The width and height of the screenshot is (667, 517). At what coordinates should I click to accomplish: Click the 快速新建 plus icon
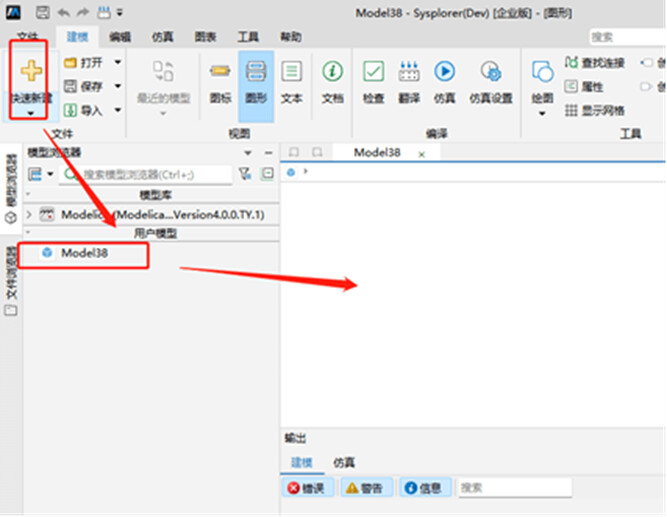(31, 71)
